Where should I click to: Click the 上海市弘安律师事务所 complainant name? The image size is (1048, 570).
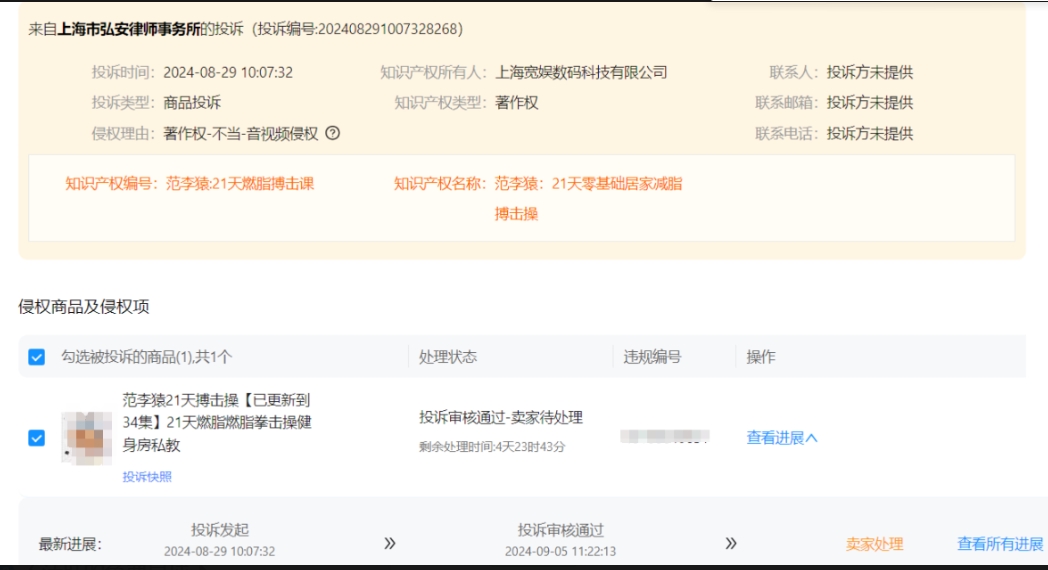pyautogui.click(x=129, y=29)
